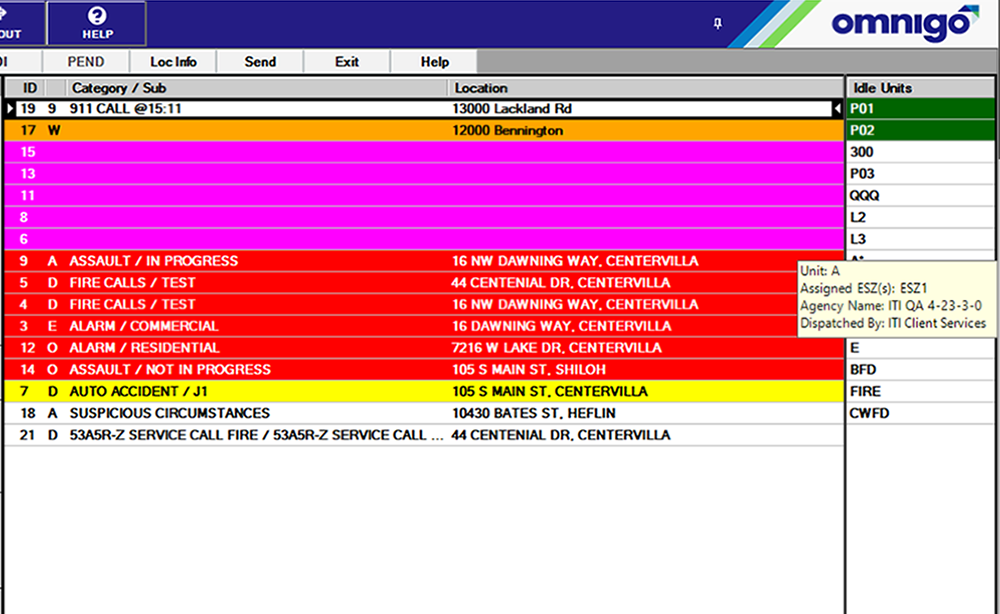
Task: Click the Location column header
Action: (481, 88)
